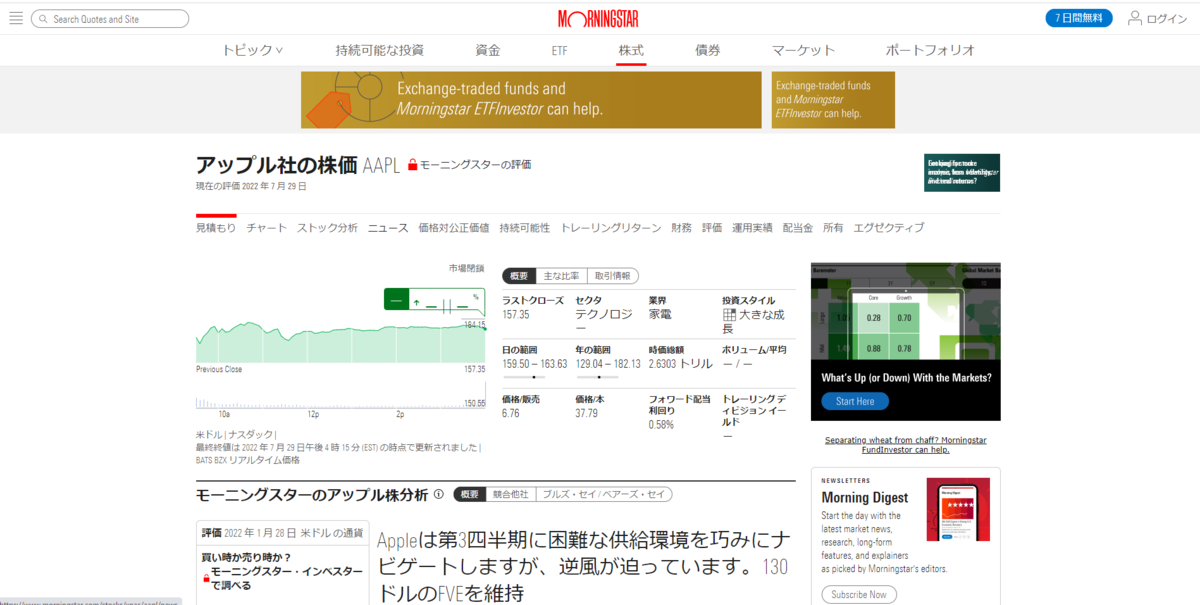
Task: Open 株式 nav item
Action: (631, 50)
